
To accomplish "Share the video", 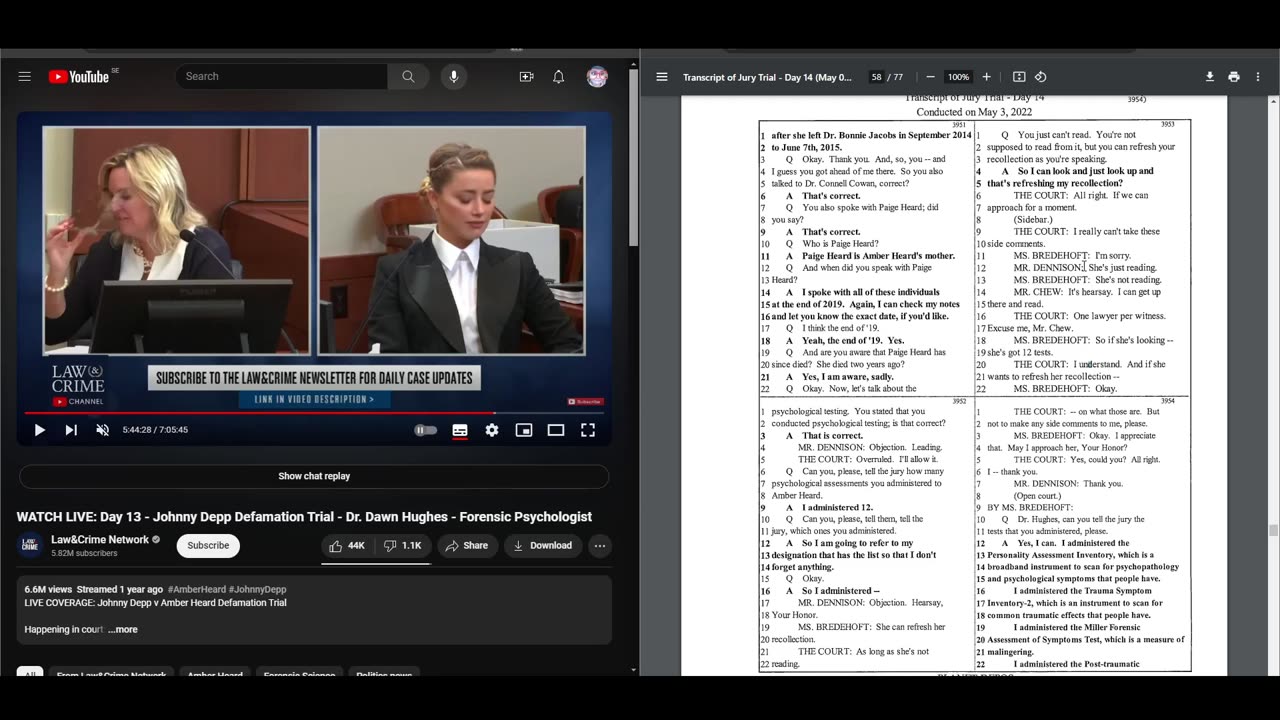I will click(x=467, y=545).
